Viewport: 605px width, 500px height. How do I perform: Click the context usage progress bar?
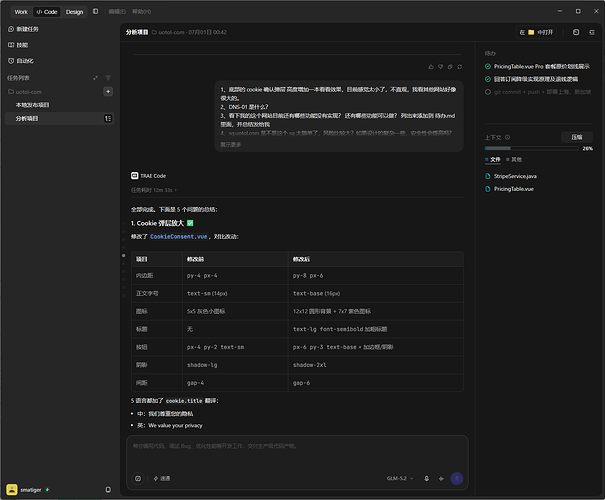[531, 148]
